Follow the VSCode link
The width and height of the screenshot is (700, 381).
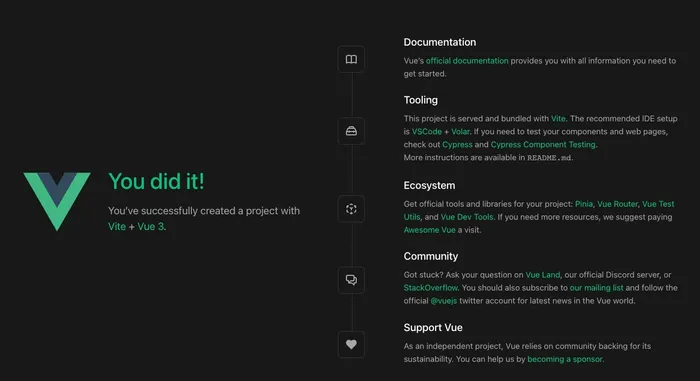pyautogui.click(x=426, y=132)
